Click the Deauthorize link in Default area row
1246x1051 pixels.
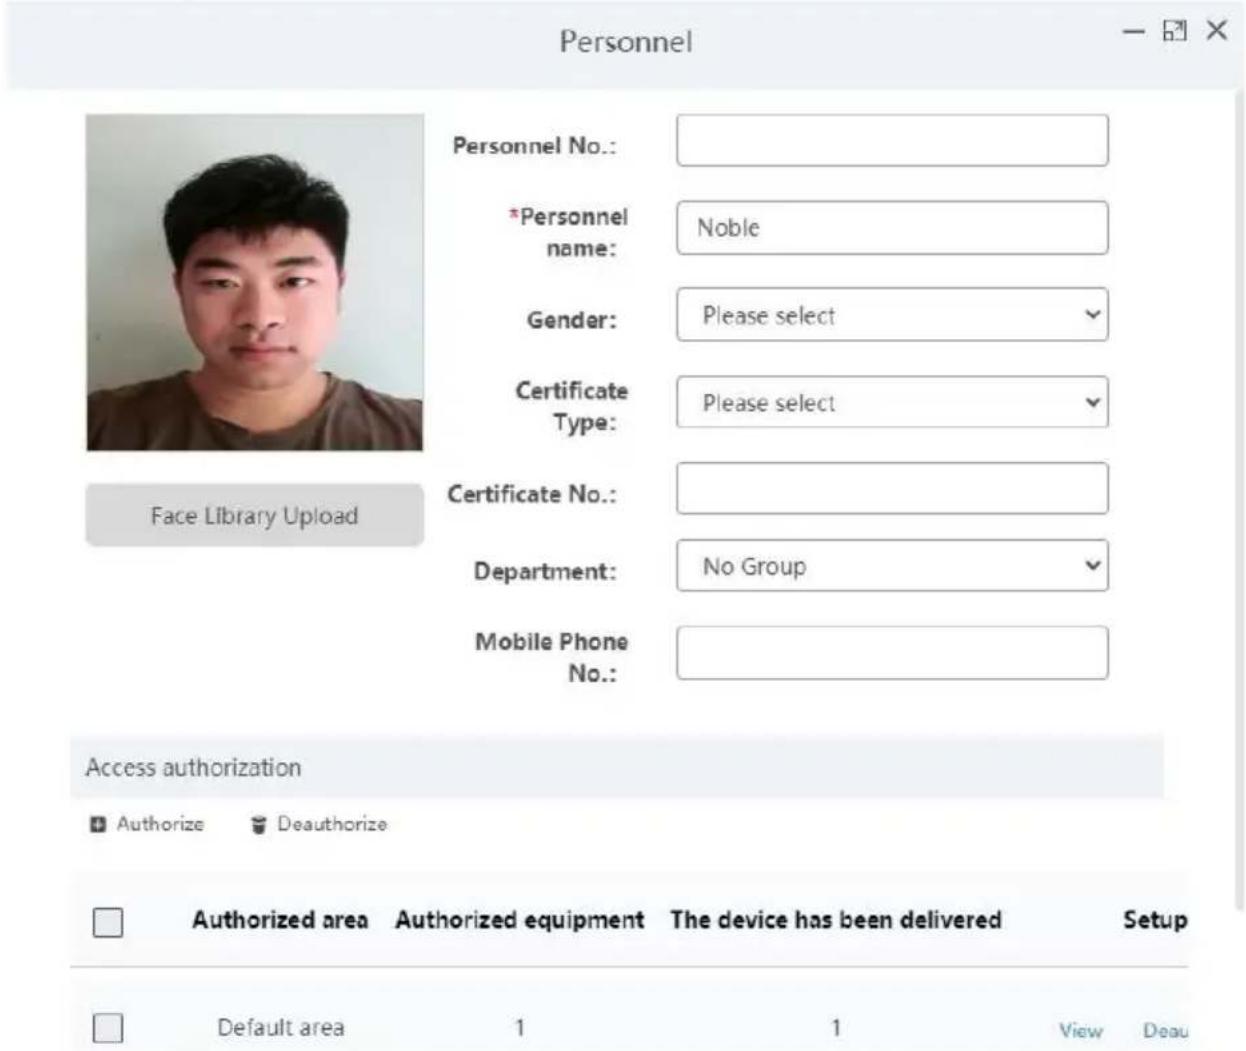(1166, 1030)
